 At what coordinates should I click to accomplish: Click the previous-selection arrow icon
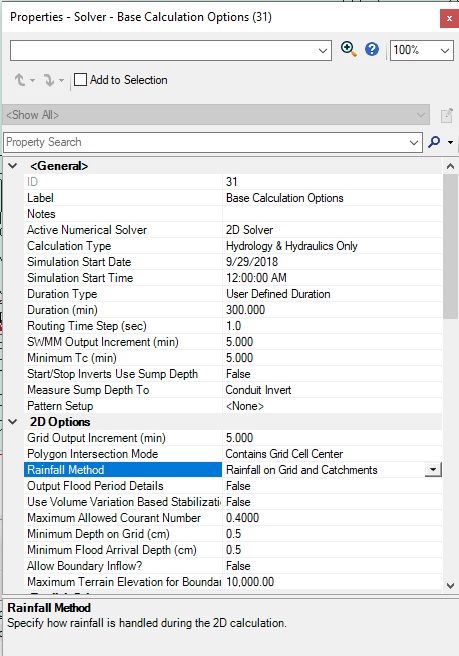(20, 80)
